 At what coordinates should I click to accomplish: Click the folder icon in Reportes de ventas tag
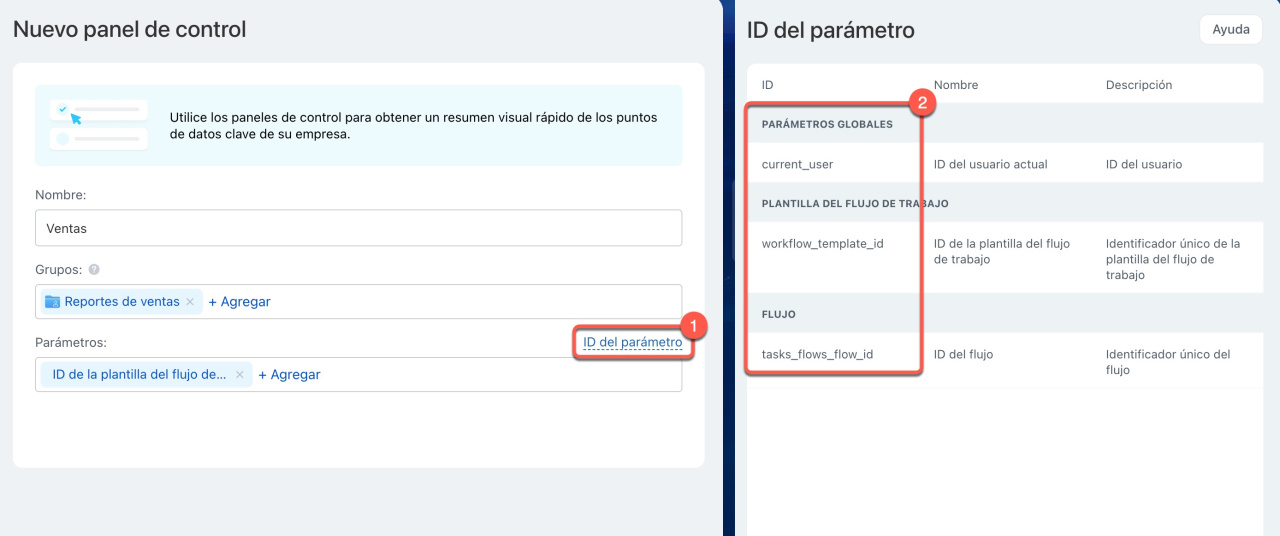pyautogui.click(x=53, y=302)
